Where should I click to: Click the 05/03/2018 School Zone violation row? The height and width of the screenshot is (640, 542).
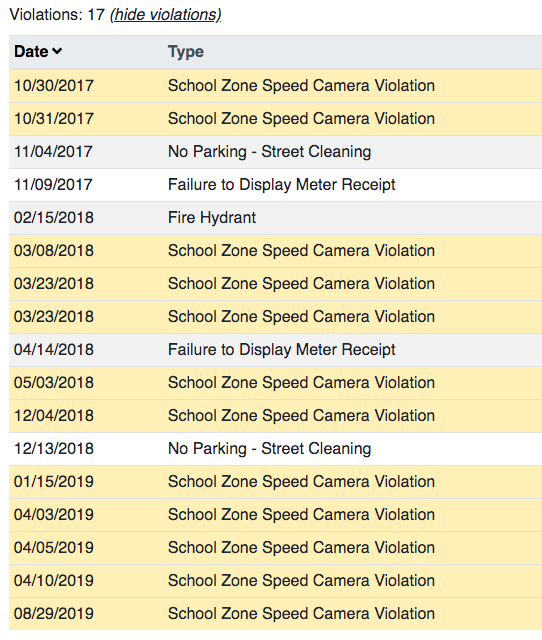point(275,383)
